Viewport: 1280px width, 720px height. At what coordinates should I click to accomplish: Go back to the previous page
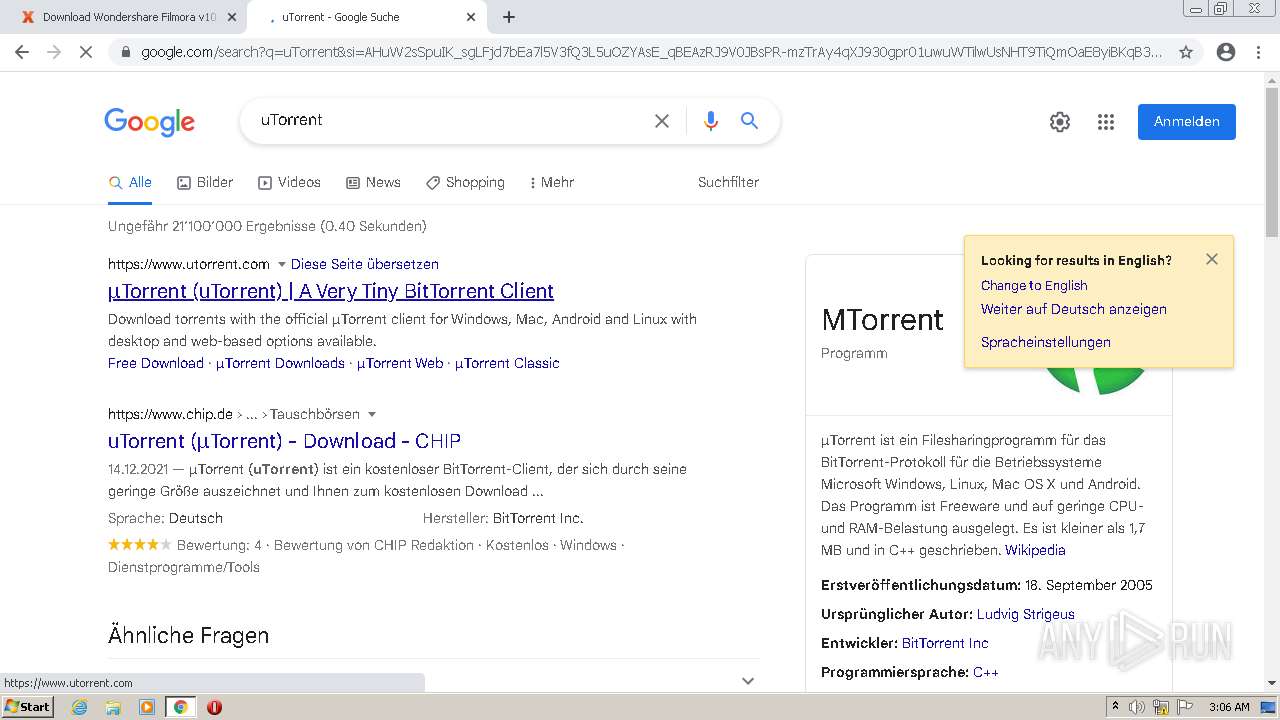[22, 52]
